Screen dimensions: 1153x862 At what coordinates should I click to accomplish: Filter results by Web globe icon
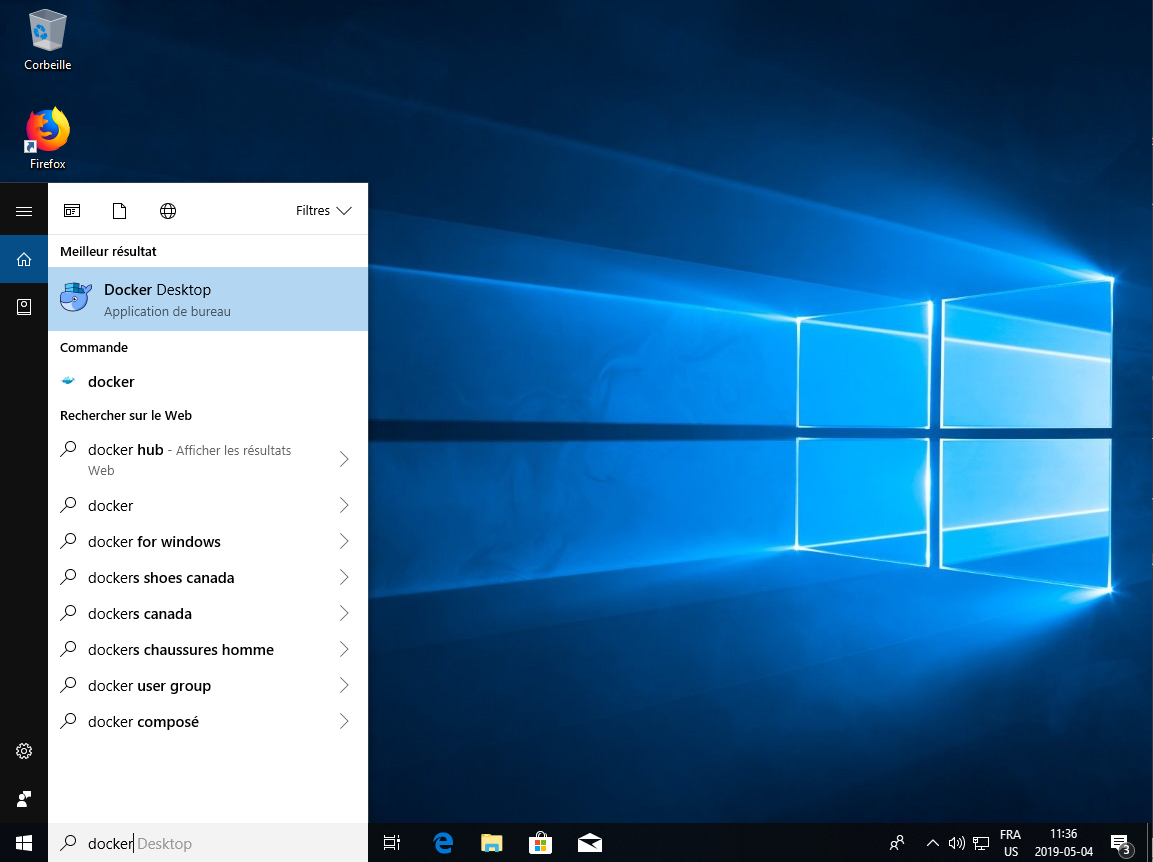click(x=168, y=211)
